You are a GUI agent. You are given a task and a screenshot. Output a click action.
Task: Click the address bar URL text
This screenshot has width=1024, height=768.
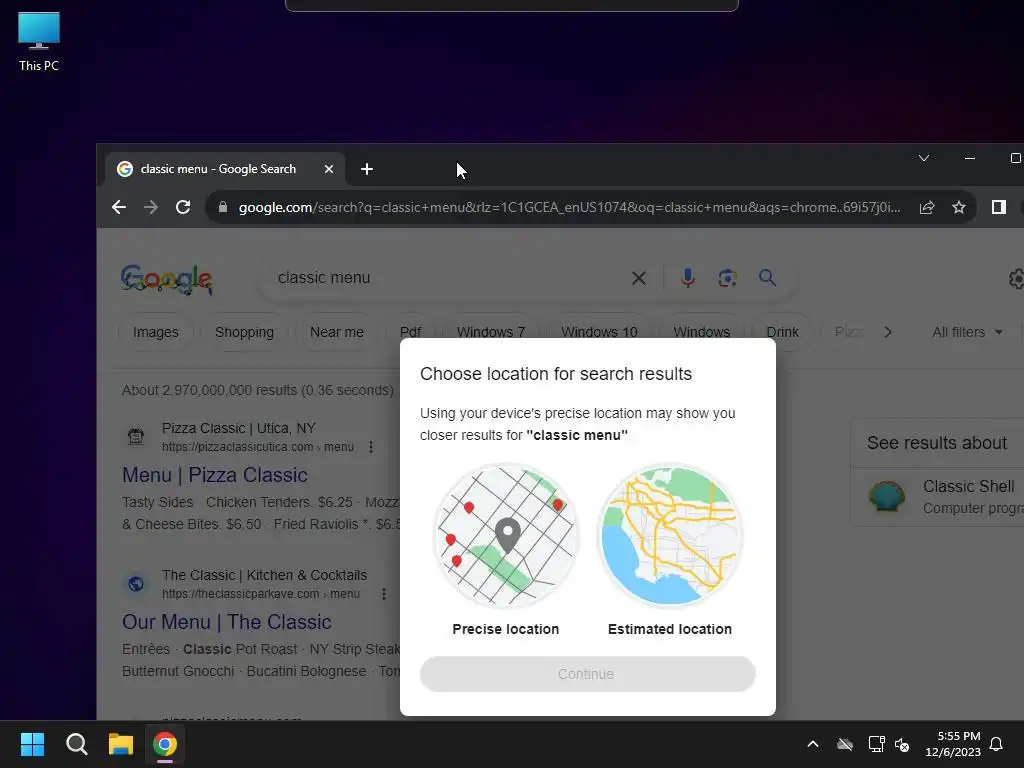point(569,208)
